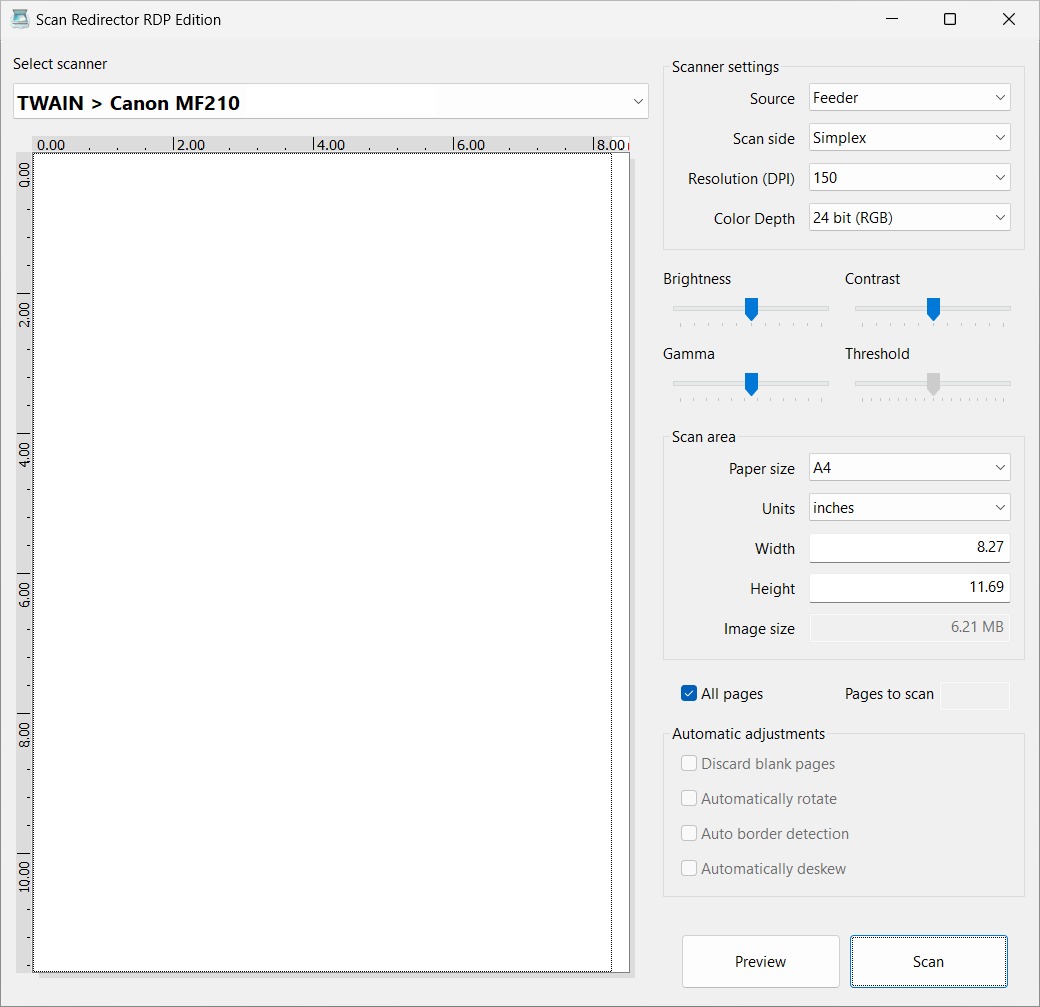Open the Select scanner dropdown
The width and height of the screenshot is (1040, 1007).
[x=330, y=102]
